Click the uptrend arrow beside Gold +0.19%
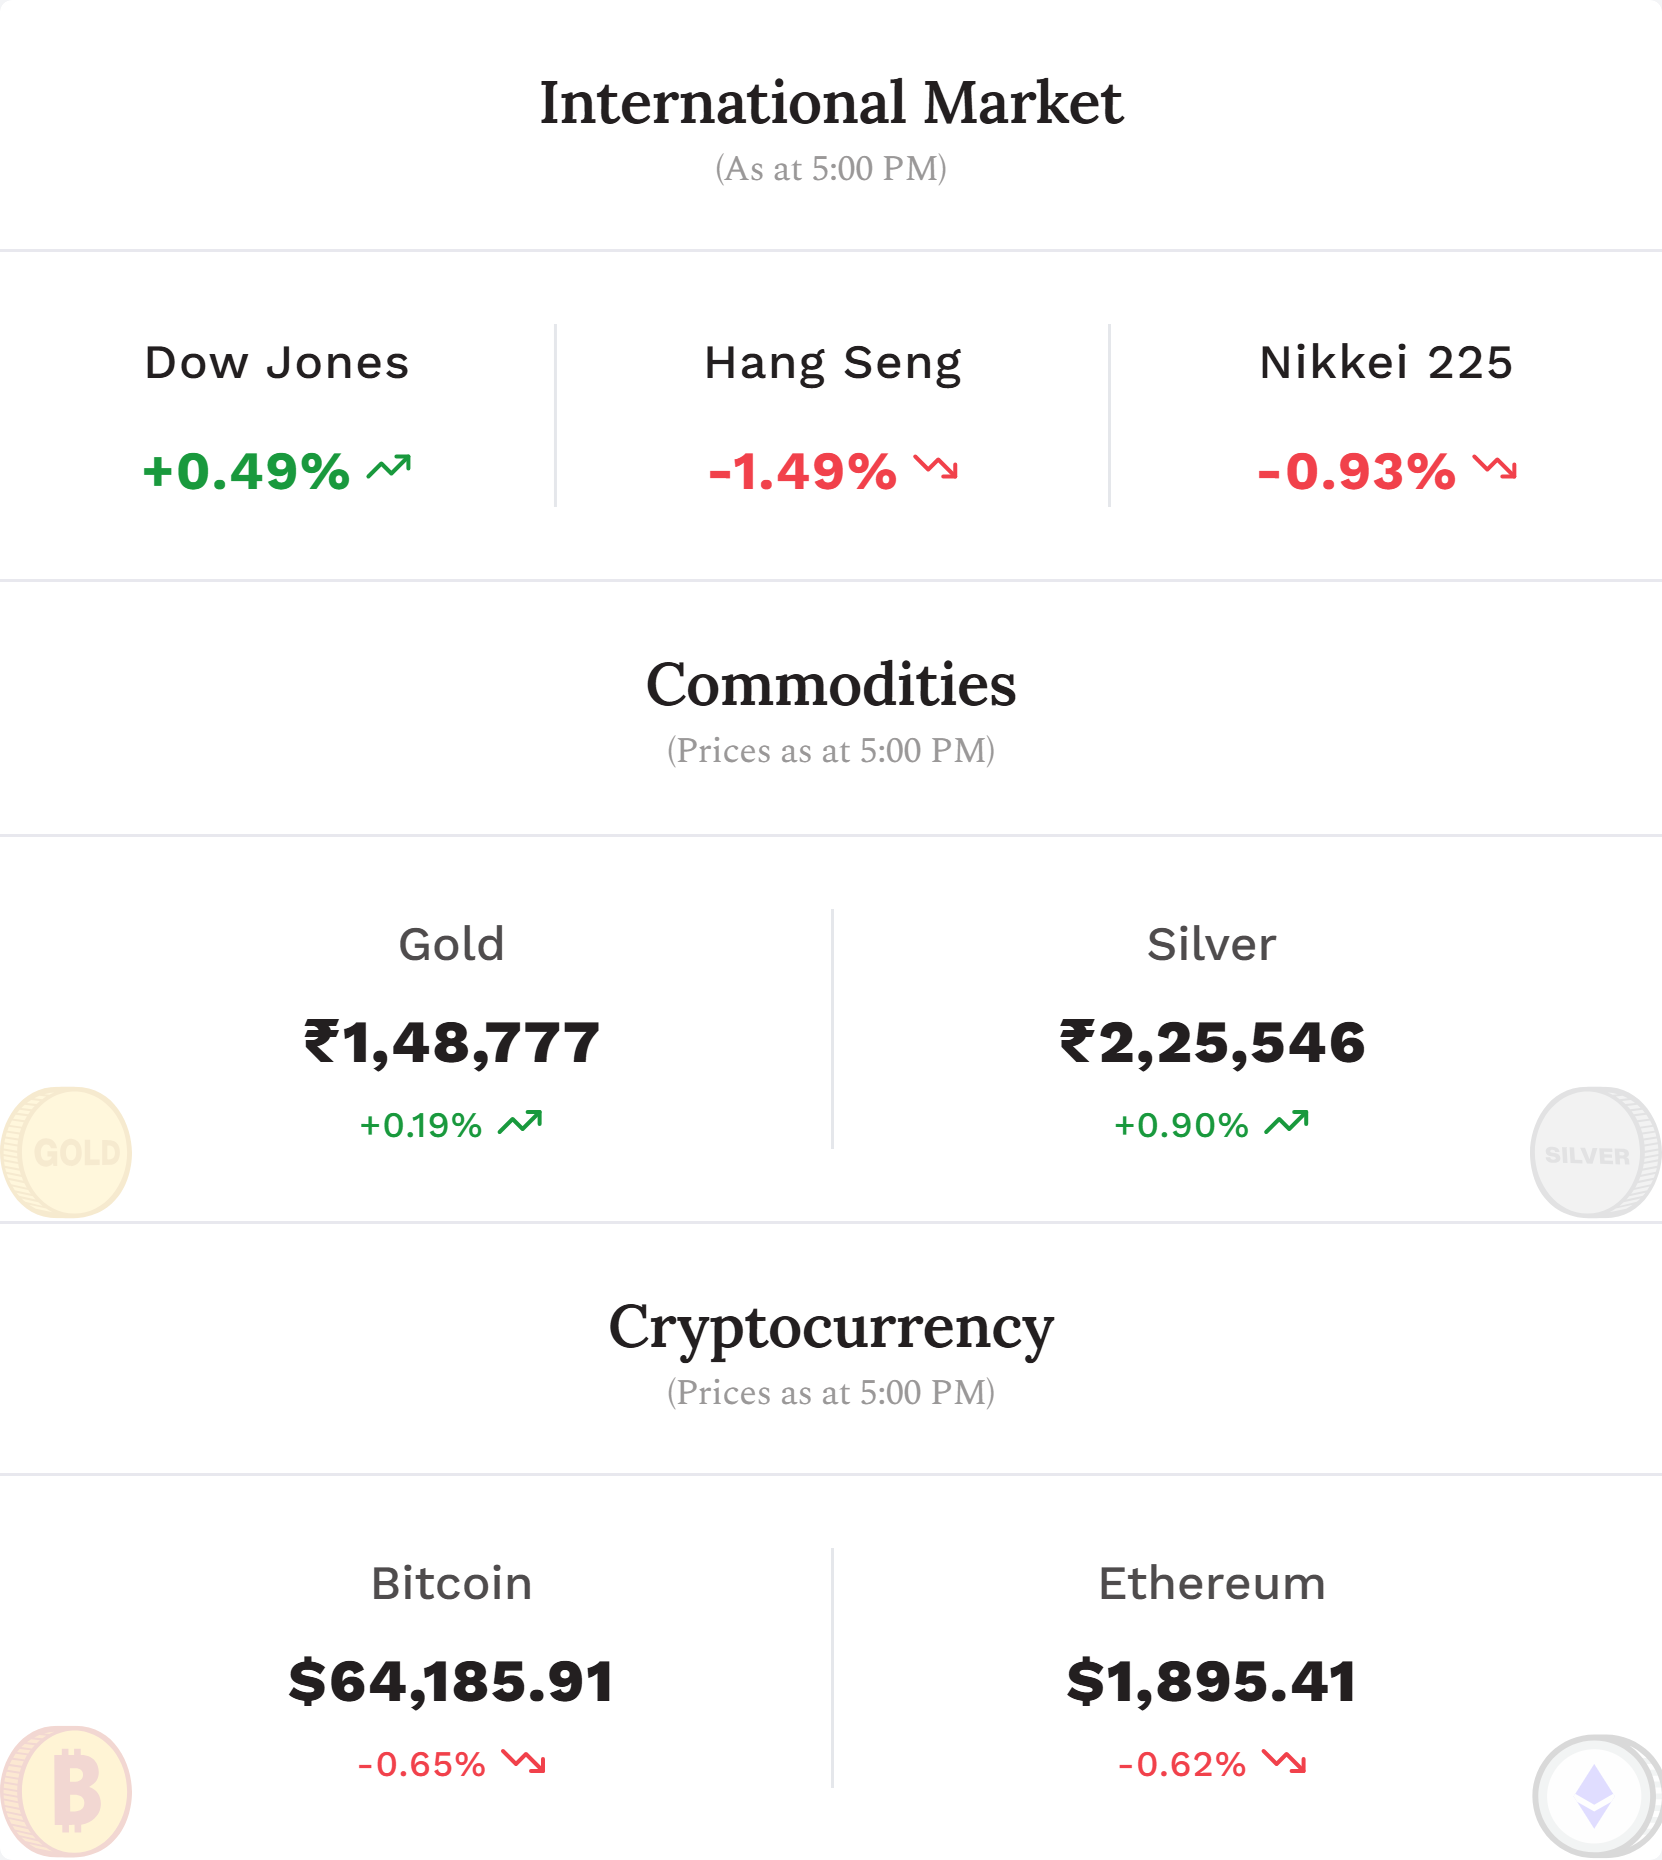Image resolution: width=1662 pixels, height=1860 pixels. [x=520, y=1123]
